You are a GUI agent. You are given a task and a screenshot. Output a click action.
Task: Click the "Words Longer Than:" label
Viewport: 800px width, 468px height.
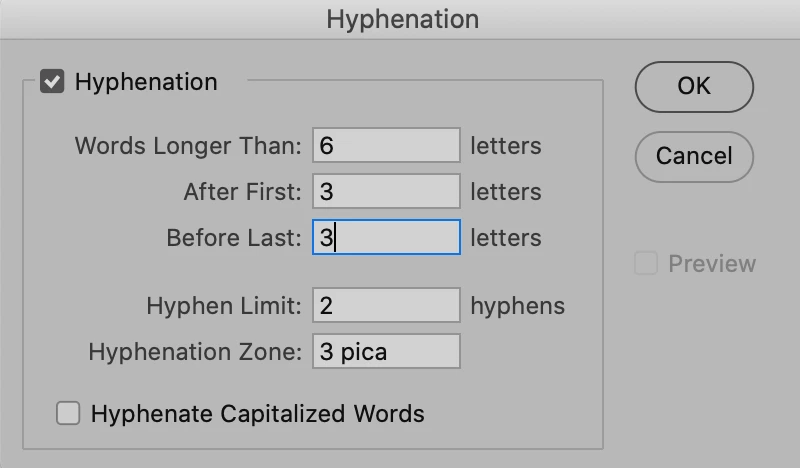(188, 146)
